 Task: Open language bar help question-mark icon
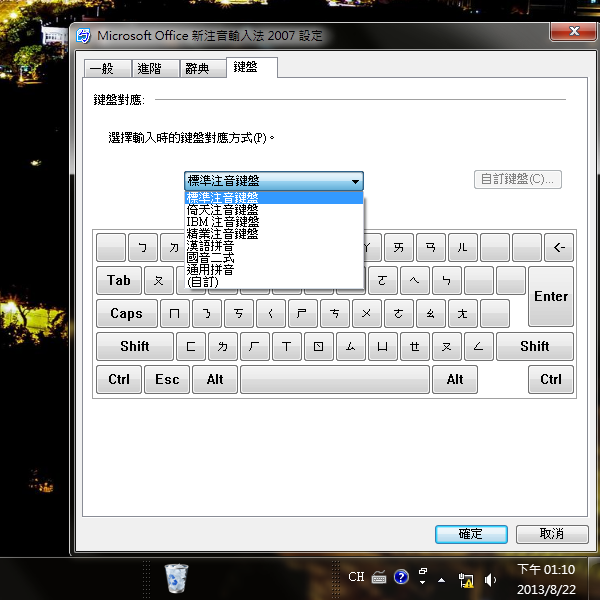coord(401,577)
